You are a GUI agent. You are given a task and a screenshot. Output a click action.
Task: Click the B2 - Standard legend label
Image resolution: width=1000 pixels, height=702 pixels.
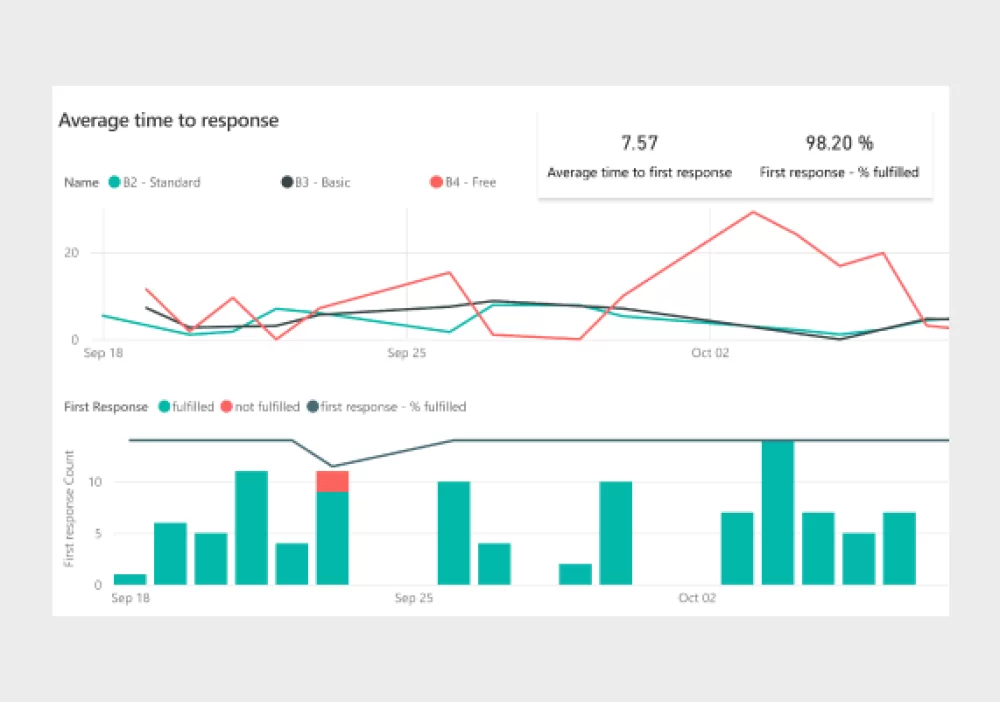click(162, 182)
